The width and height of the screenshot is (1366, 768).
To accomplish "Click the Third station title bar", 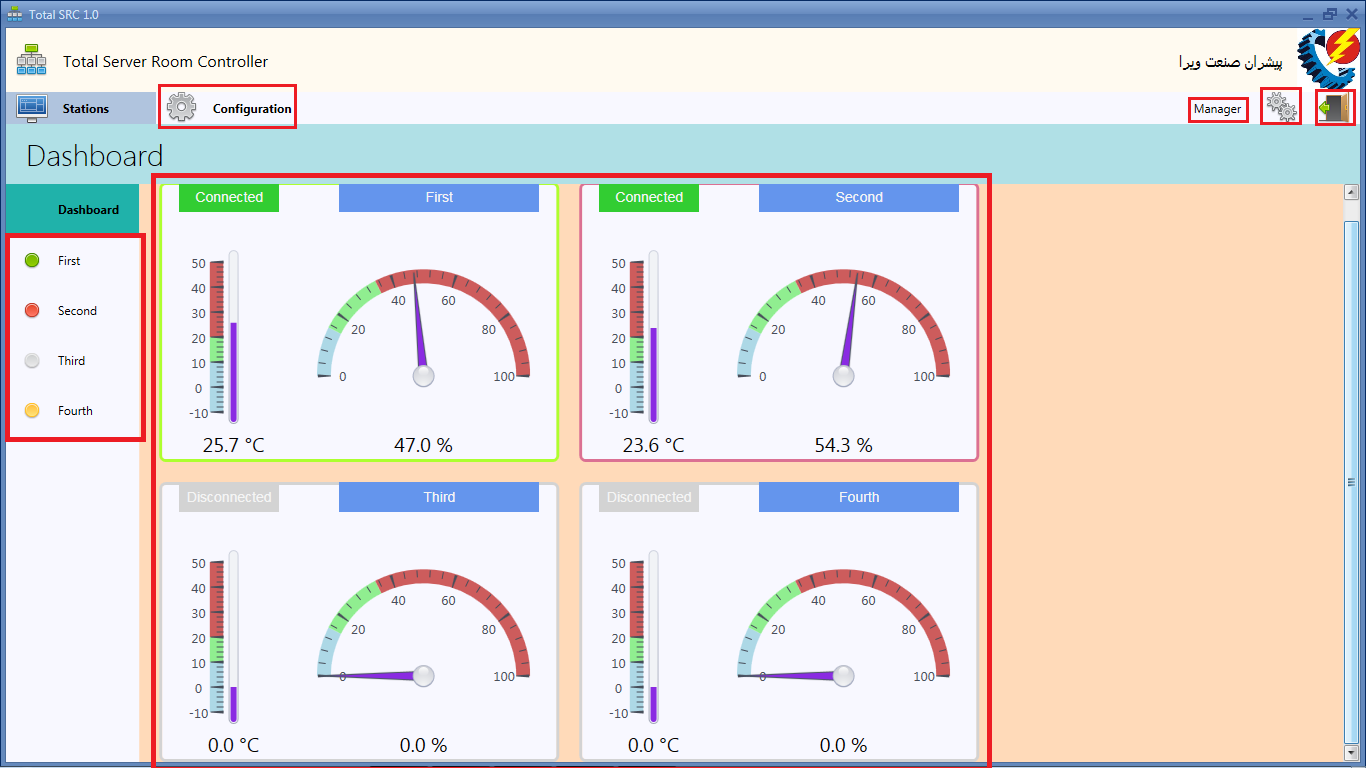I will pyautogui.click(x=439, y=497).
